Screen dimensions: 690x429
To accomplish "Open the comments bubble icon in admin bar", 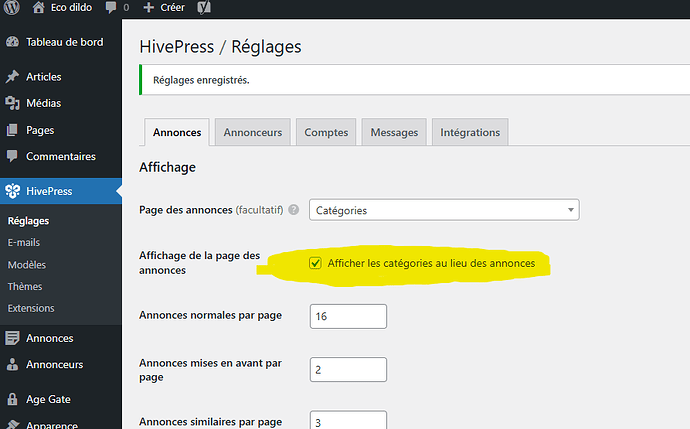I will point(111,8).
